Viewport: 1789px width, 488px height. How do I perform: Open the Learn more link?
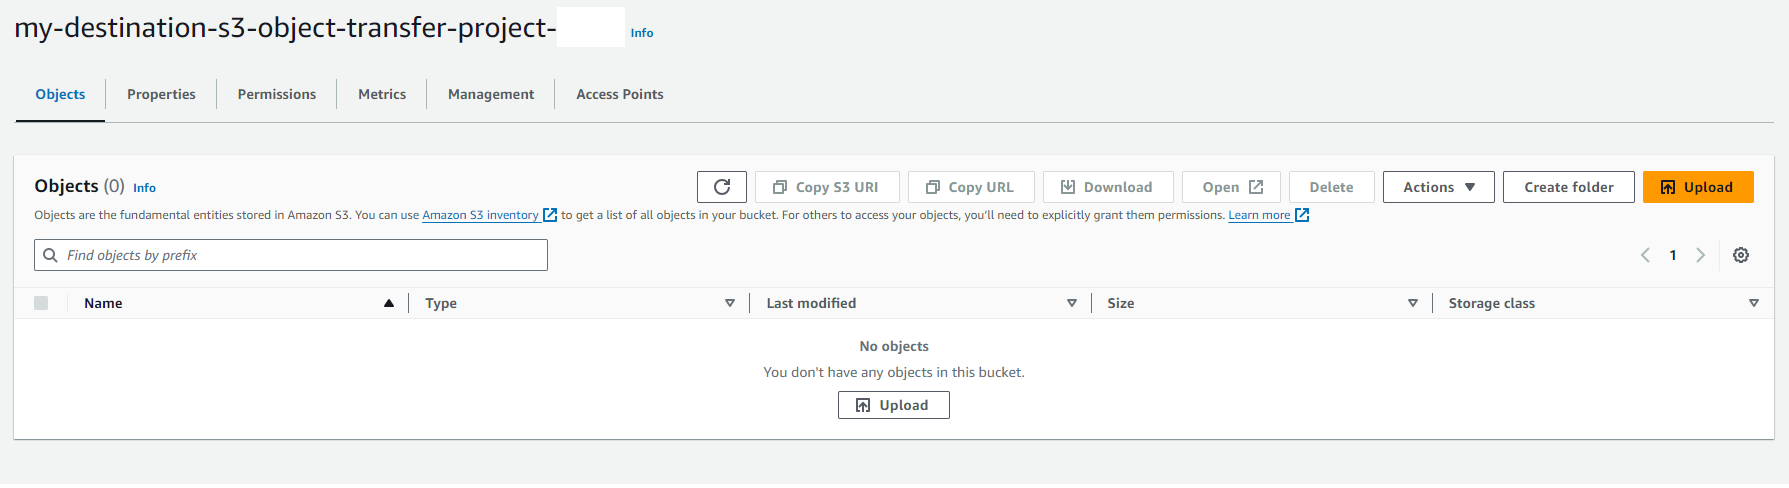click(x=1259, y=215)
